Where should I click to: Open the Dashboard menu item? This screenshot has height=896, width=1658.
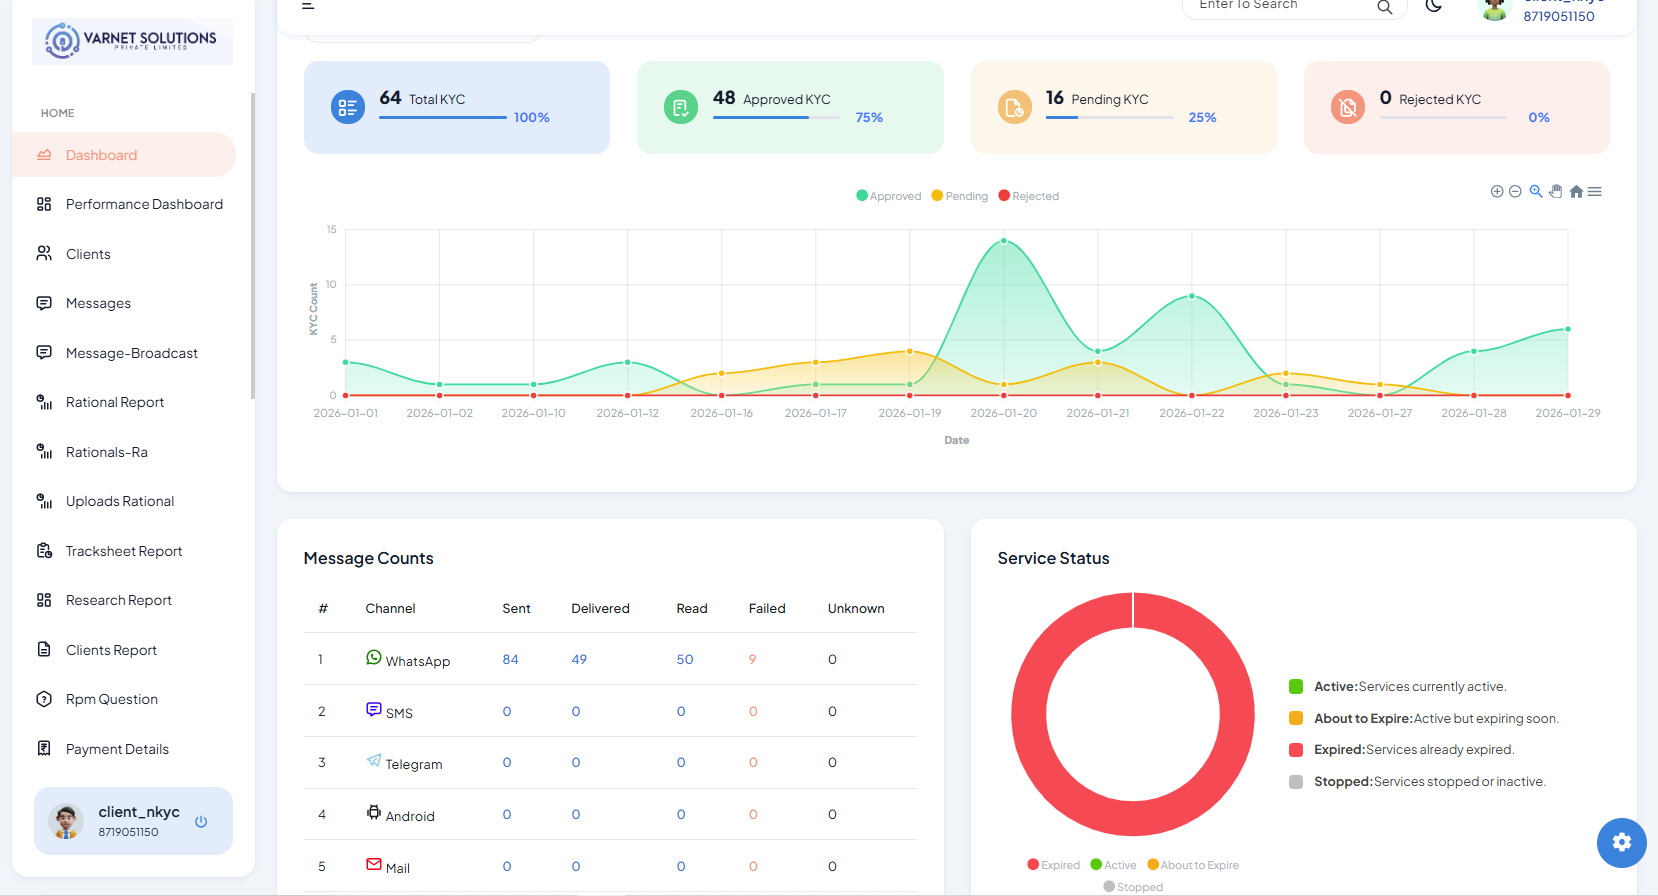[x=124, y=155]
